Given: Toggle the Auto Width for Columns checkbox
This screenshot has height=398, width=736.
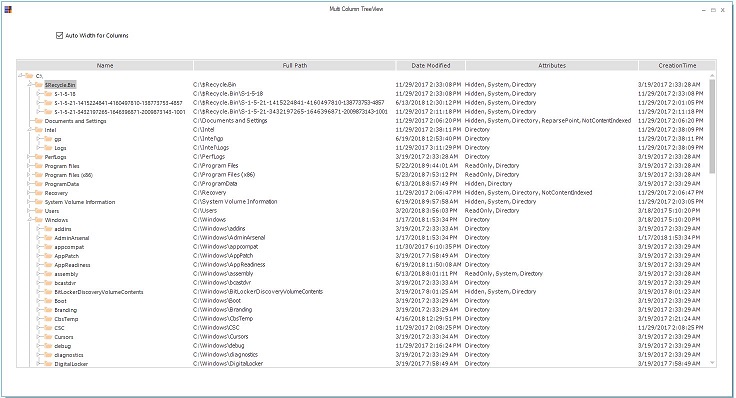Looking at the screenshot, I should click(x=59, y=35).
